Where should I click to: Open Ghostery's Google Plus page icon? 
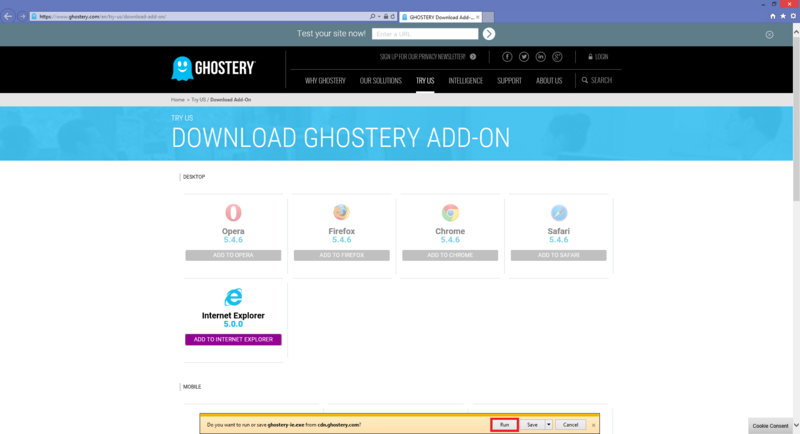(558, 57)
